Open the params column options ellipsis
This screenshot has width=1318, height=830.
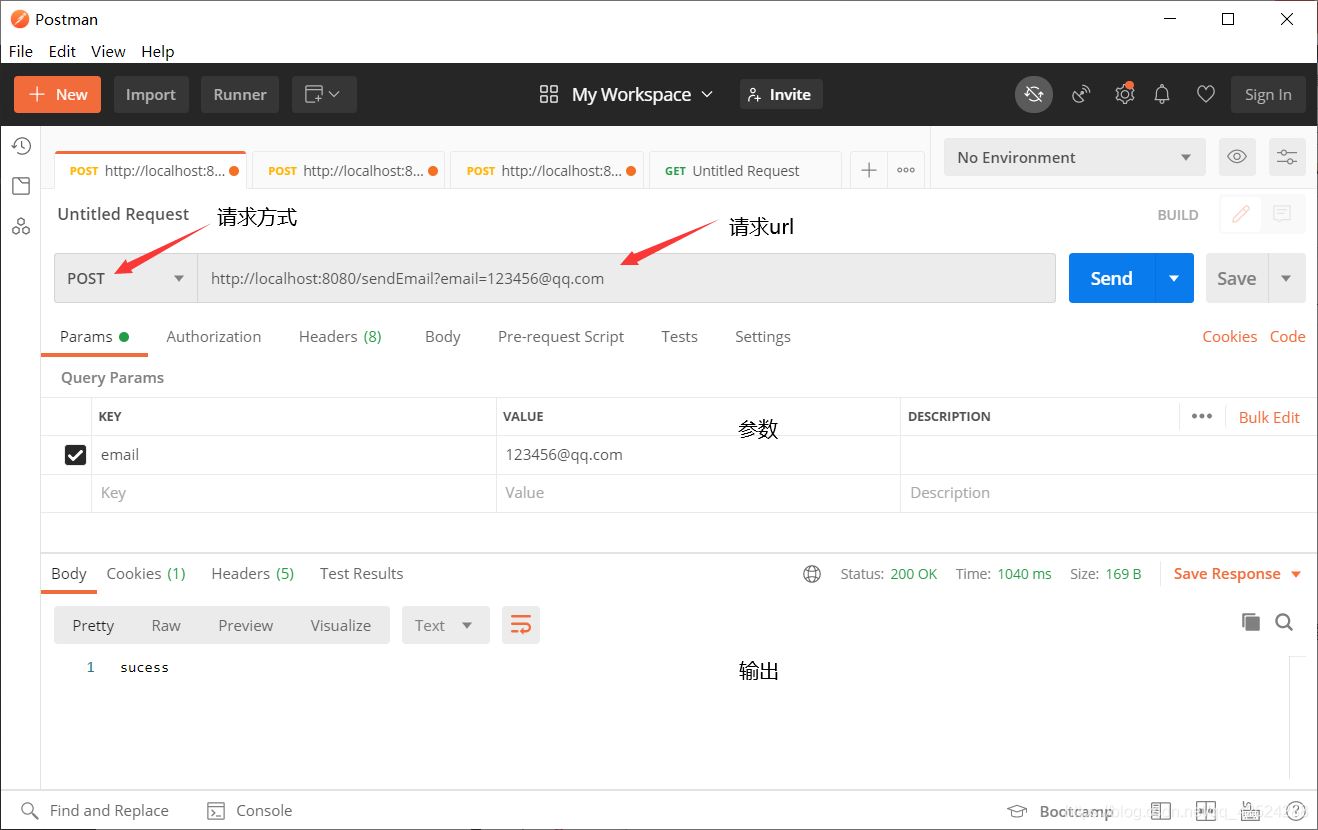1202,417
